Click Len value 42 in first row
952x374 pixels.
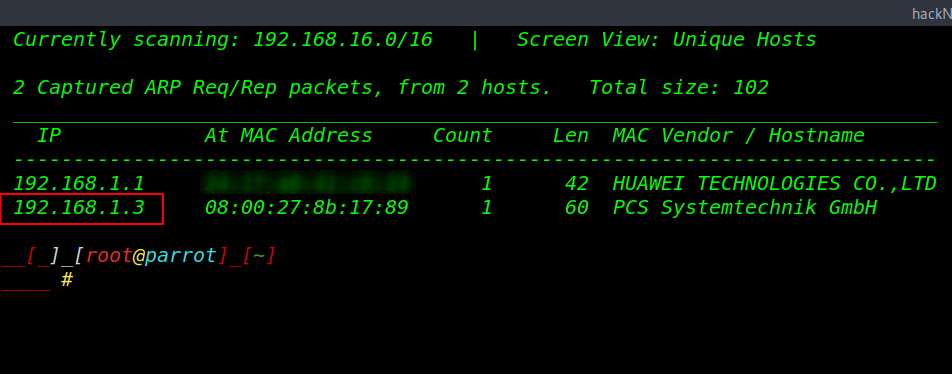pyautogui.click(x=576, y=184)
